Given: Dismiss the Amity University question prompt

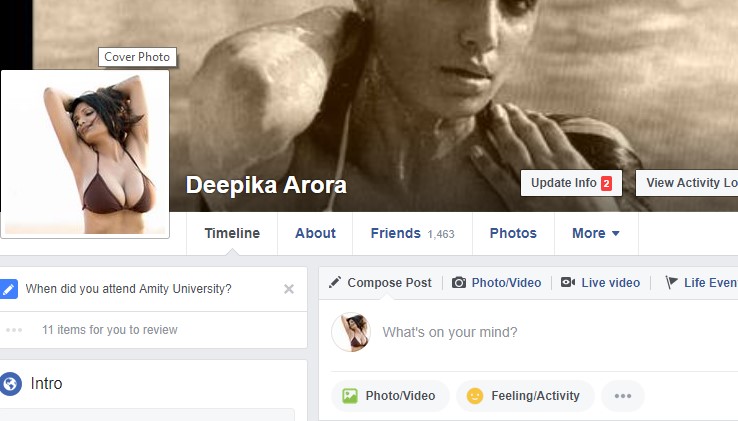Looking at the screenshot, I should point(289,289).
